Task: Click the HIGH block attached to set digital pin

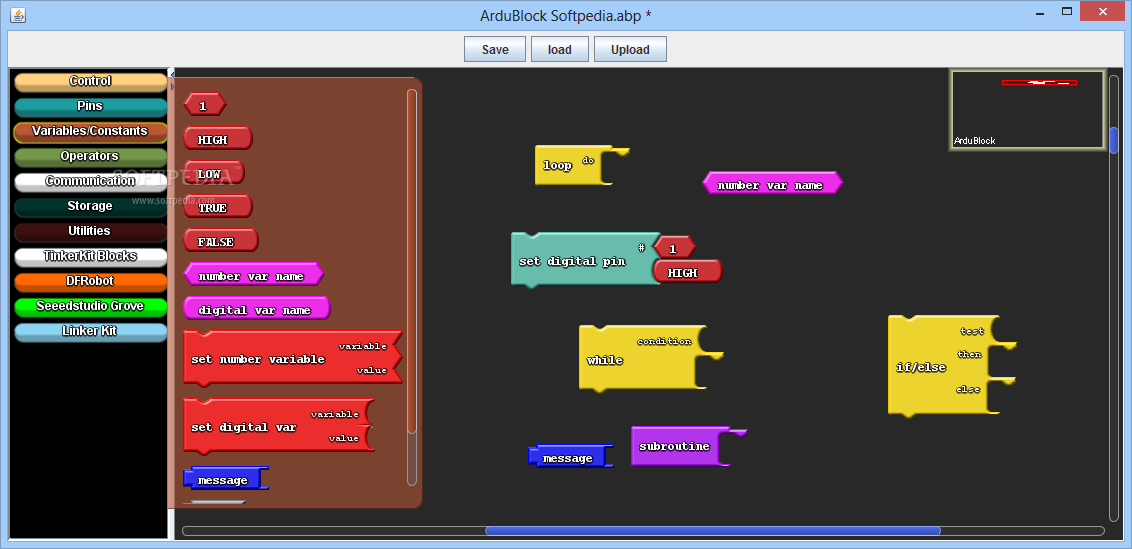Action: coord(687,272)
